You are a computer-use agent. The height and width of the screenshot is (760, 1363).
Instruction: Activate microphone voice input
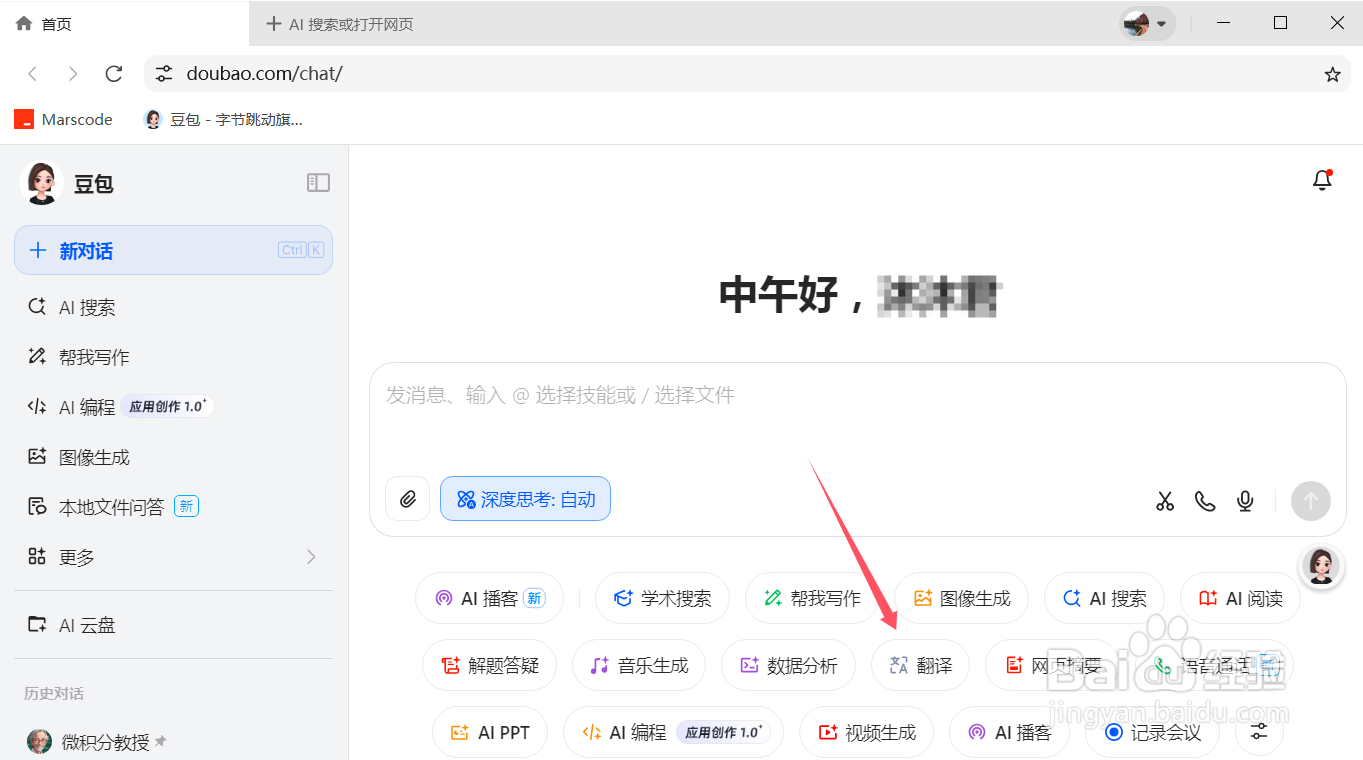(1245, 501)
